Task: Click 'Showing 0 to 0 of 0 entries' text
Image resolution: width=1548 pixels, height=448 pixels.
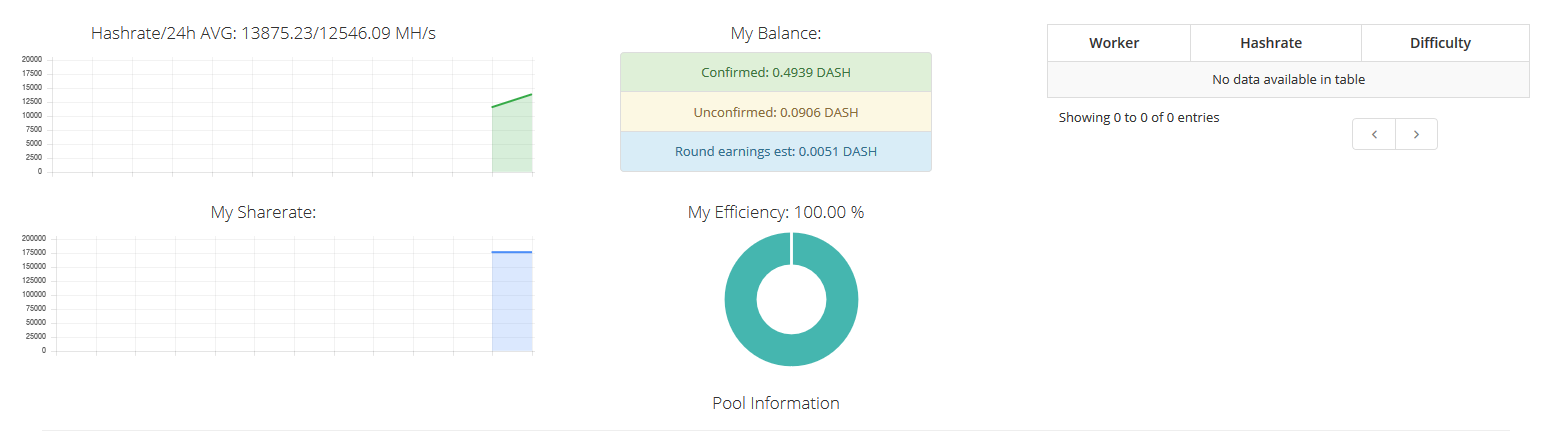Action: 1139,117
